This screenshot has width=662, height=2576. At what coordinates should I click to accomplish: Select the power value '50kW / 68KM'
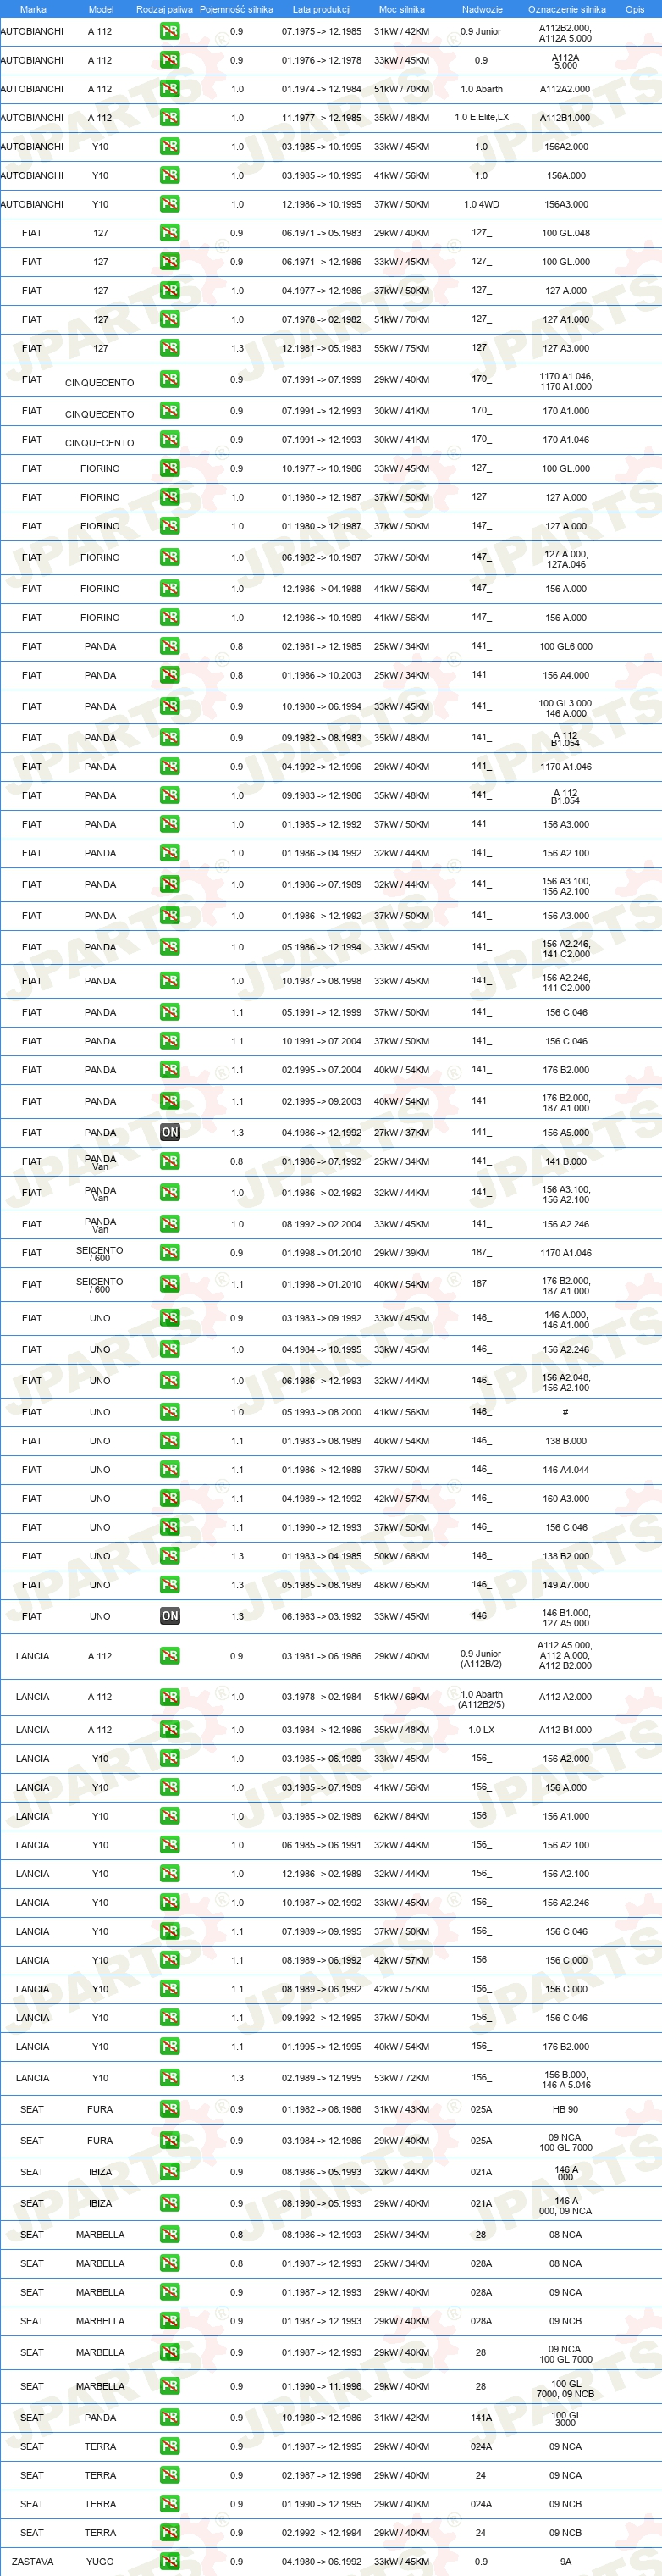(401, 1556)
